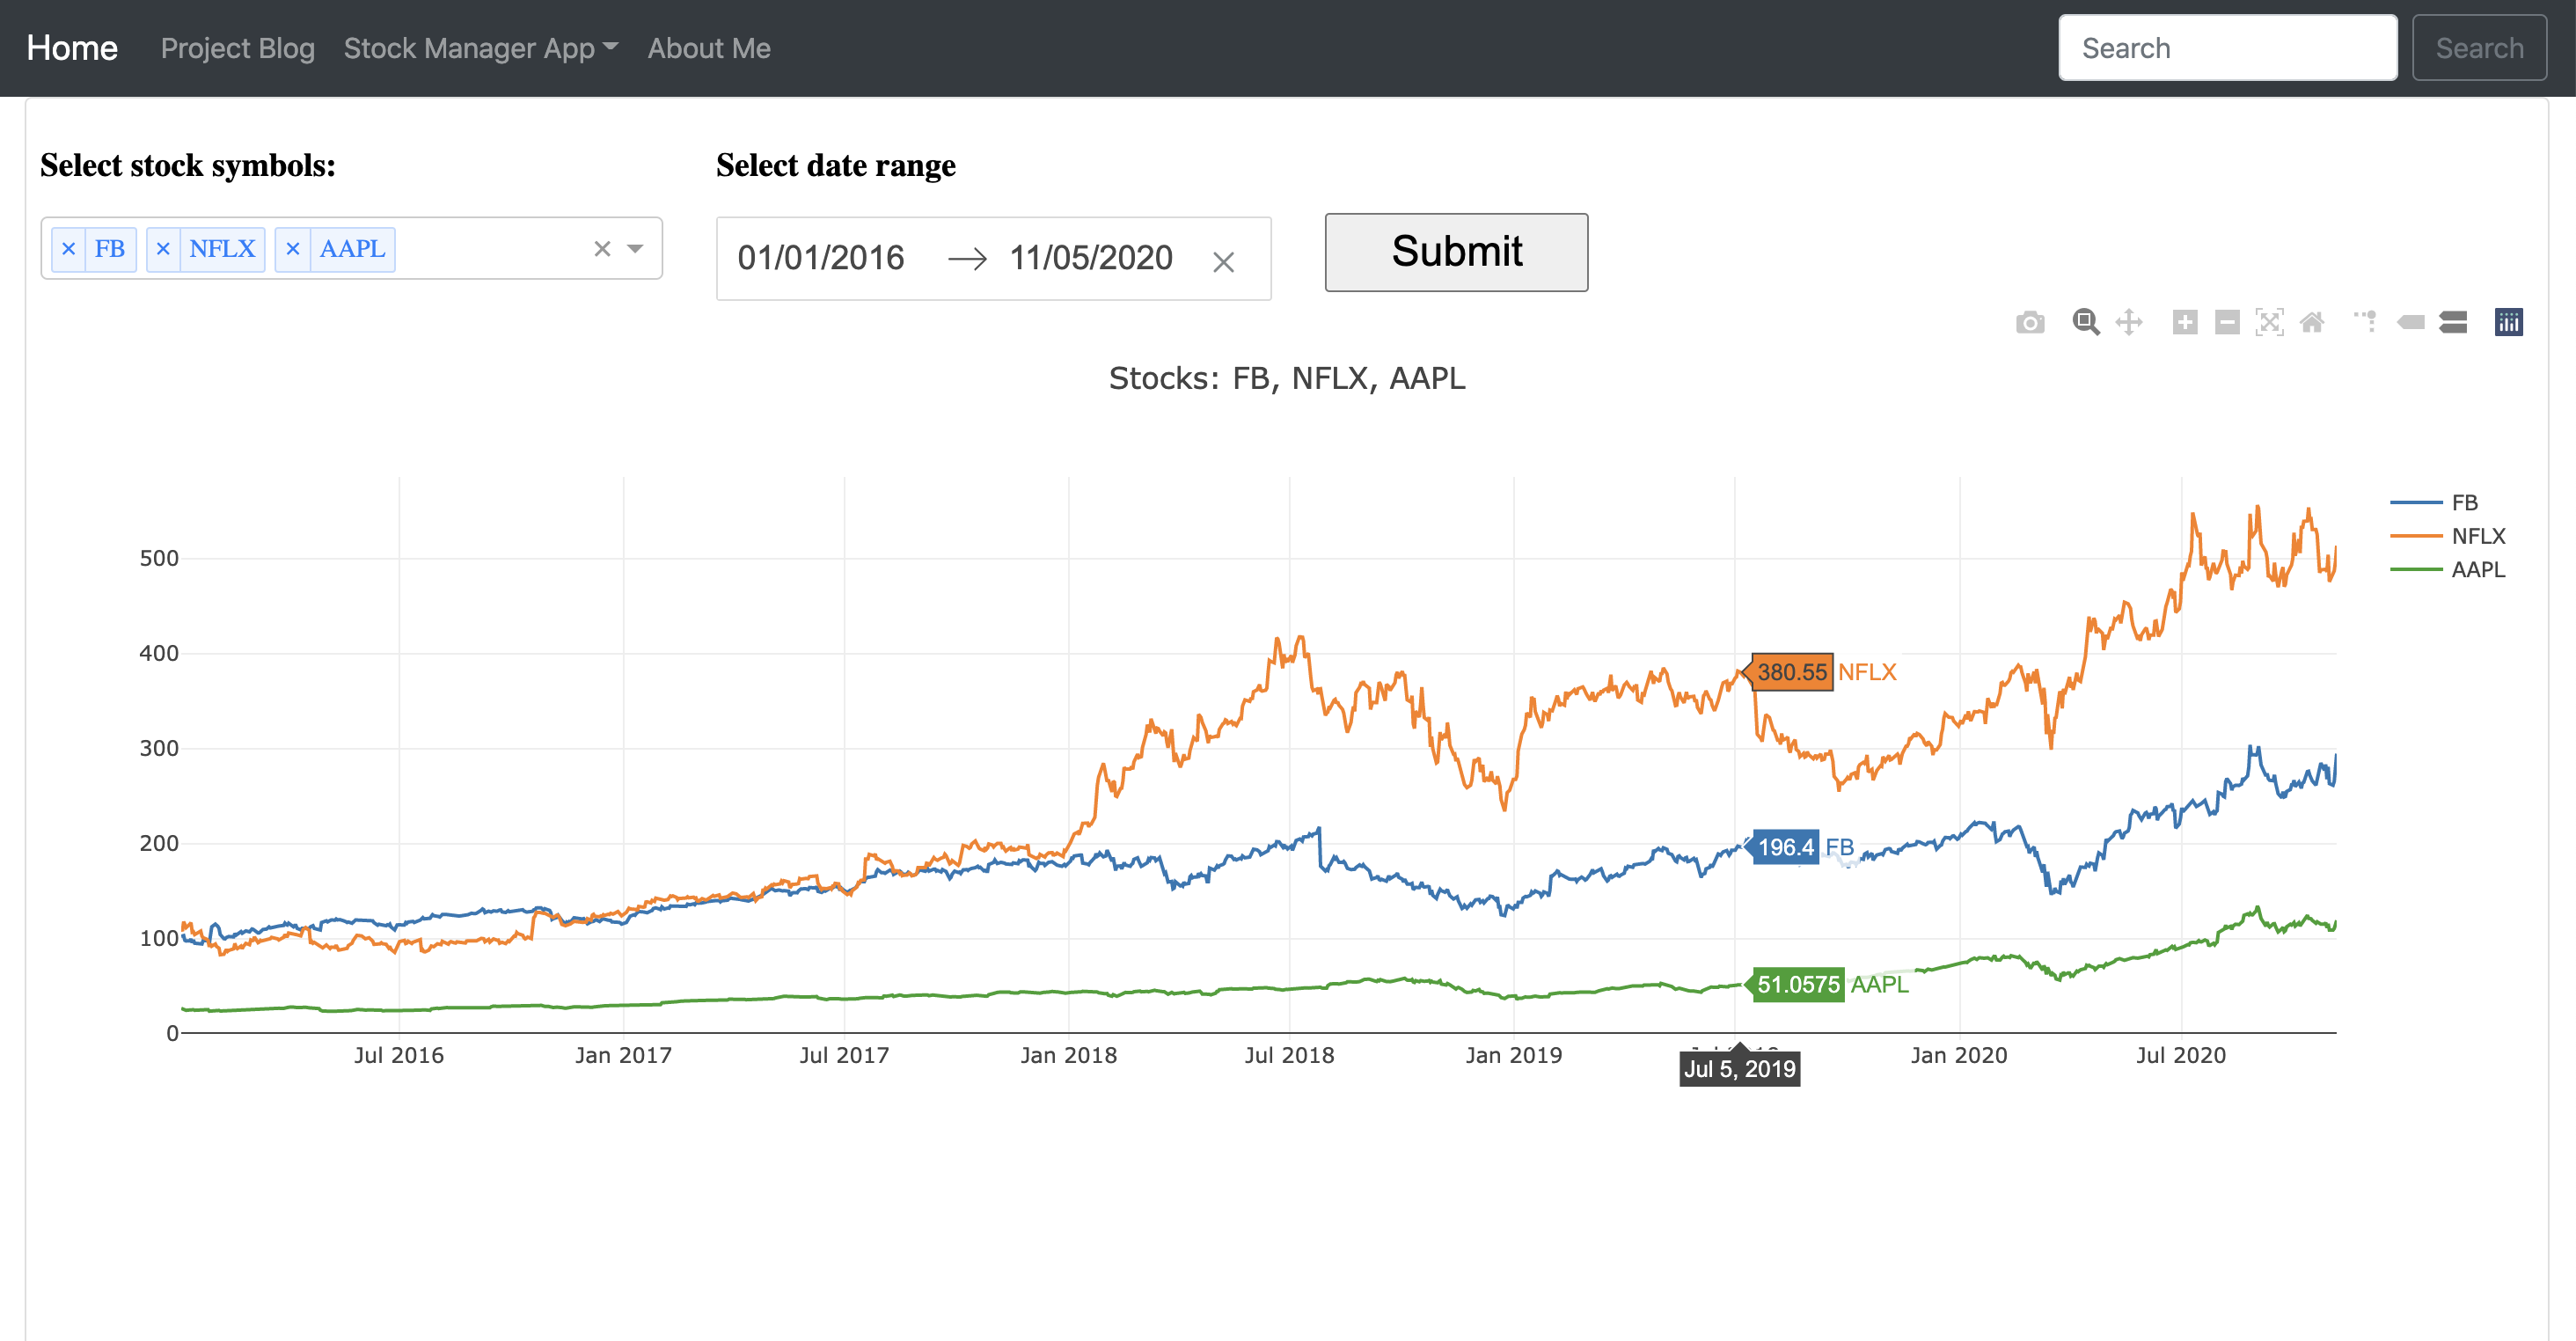Remove the AAPL symbol chip
2576x1341 pixels.
292,249
